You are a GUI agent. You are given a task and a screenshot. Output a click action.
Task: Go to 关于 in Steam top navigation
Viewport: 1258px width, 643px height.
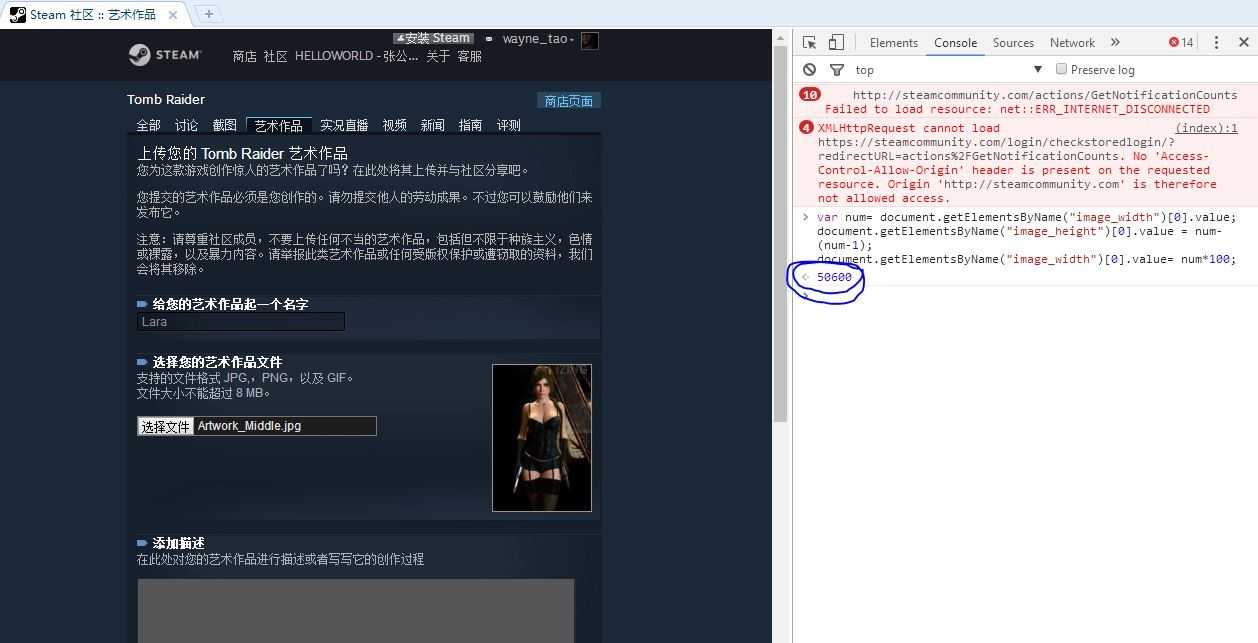point(438,56)
